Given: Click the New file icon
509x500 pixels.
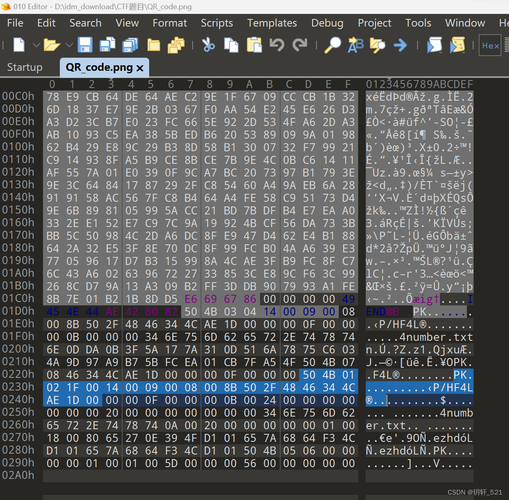Looking at the screenshot, I should click(19, 45).
